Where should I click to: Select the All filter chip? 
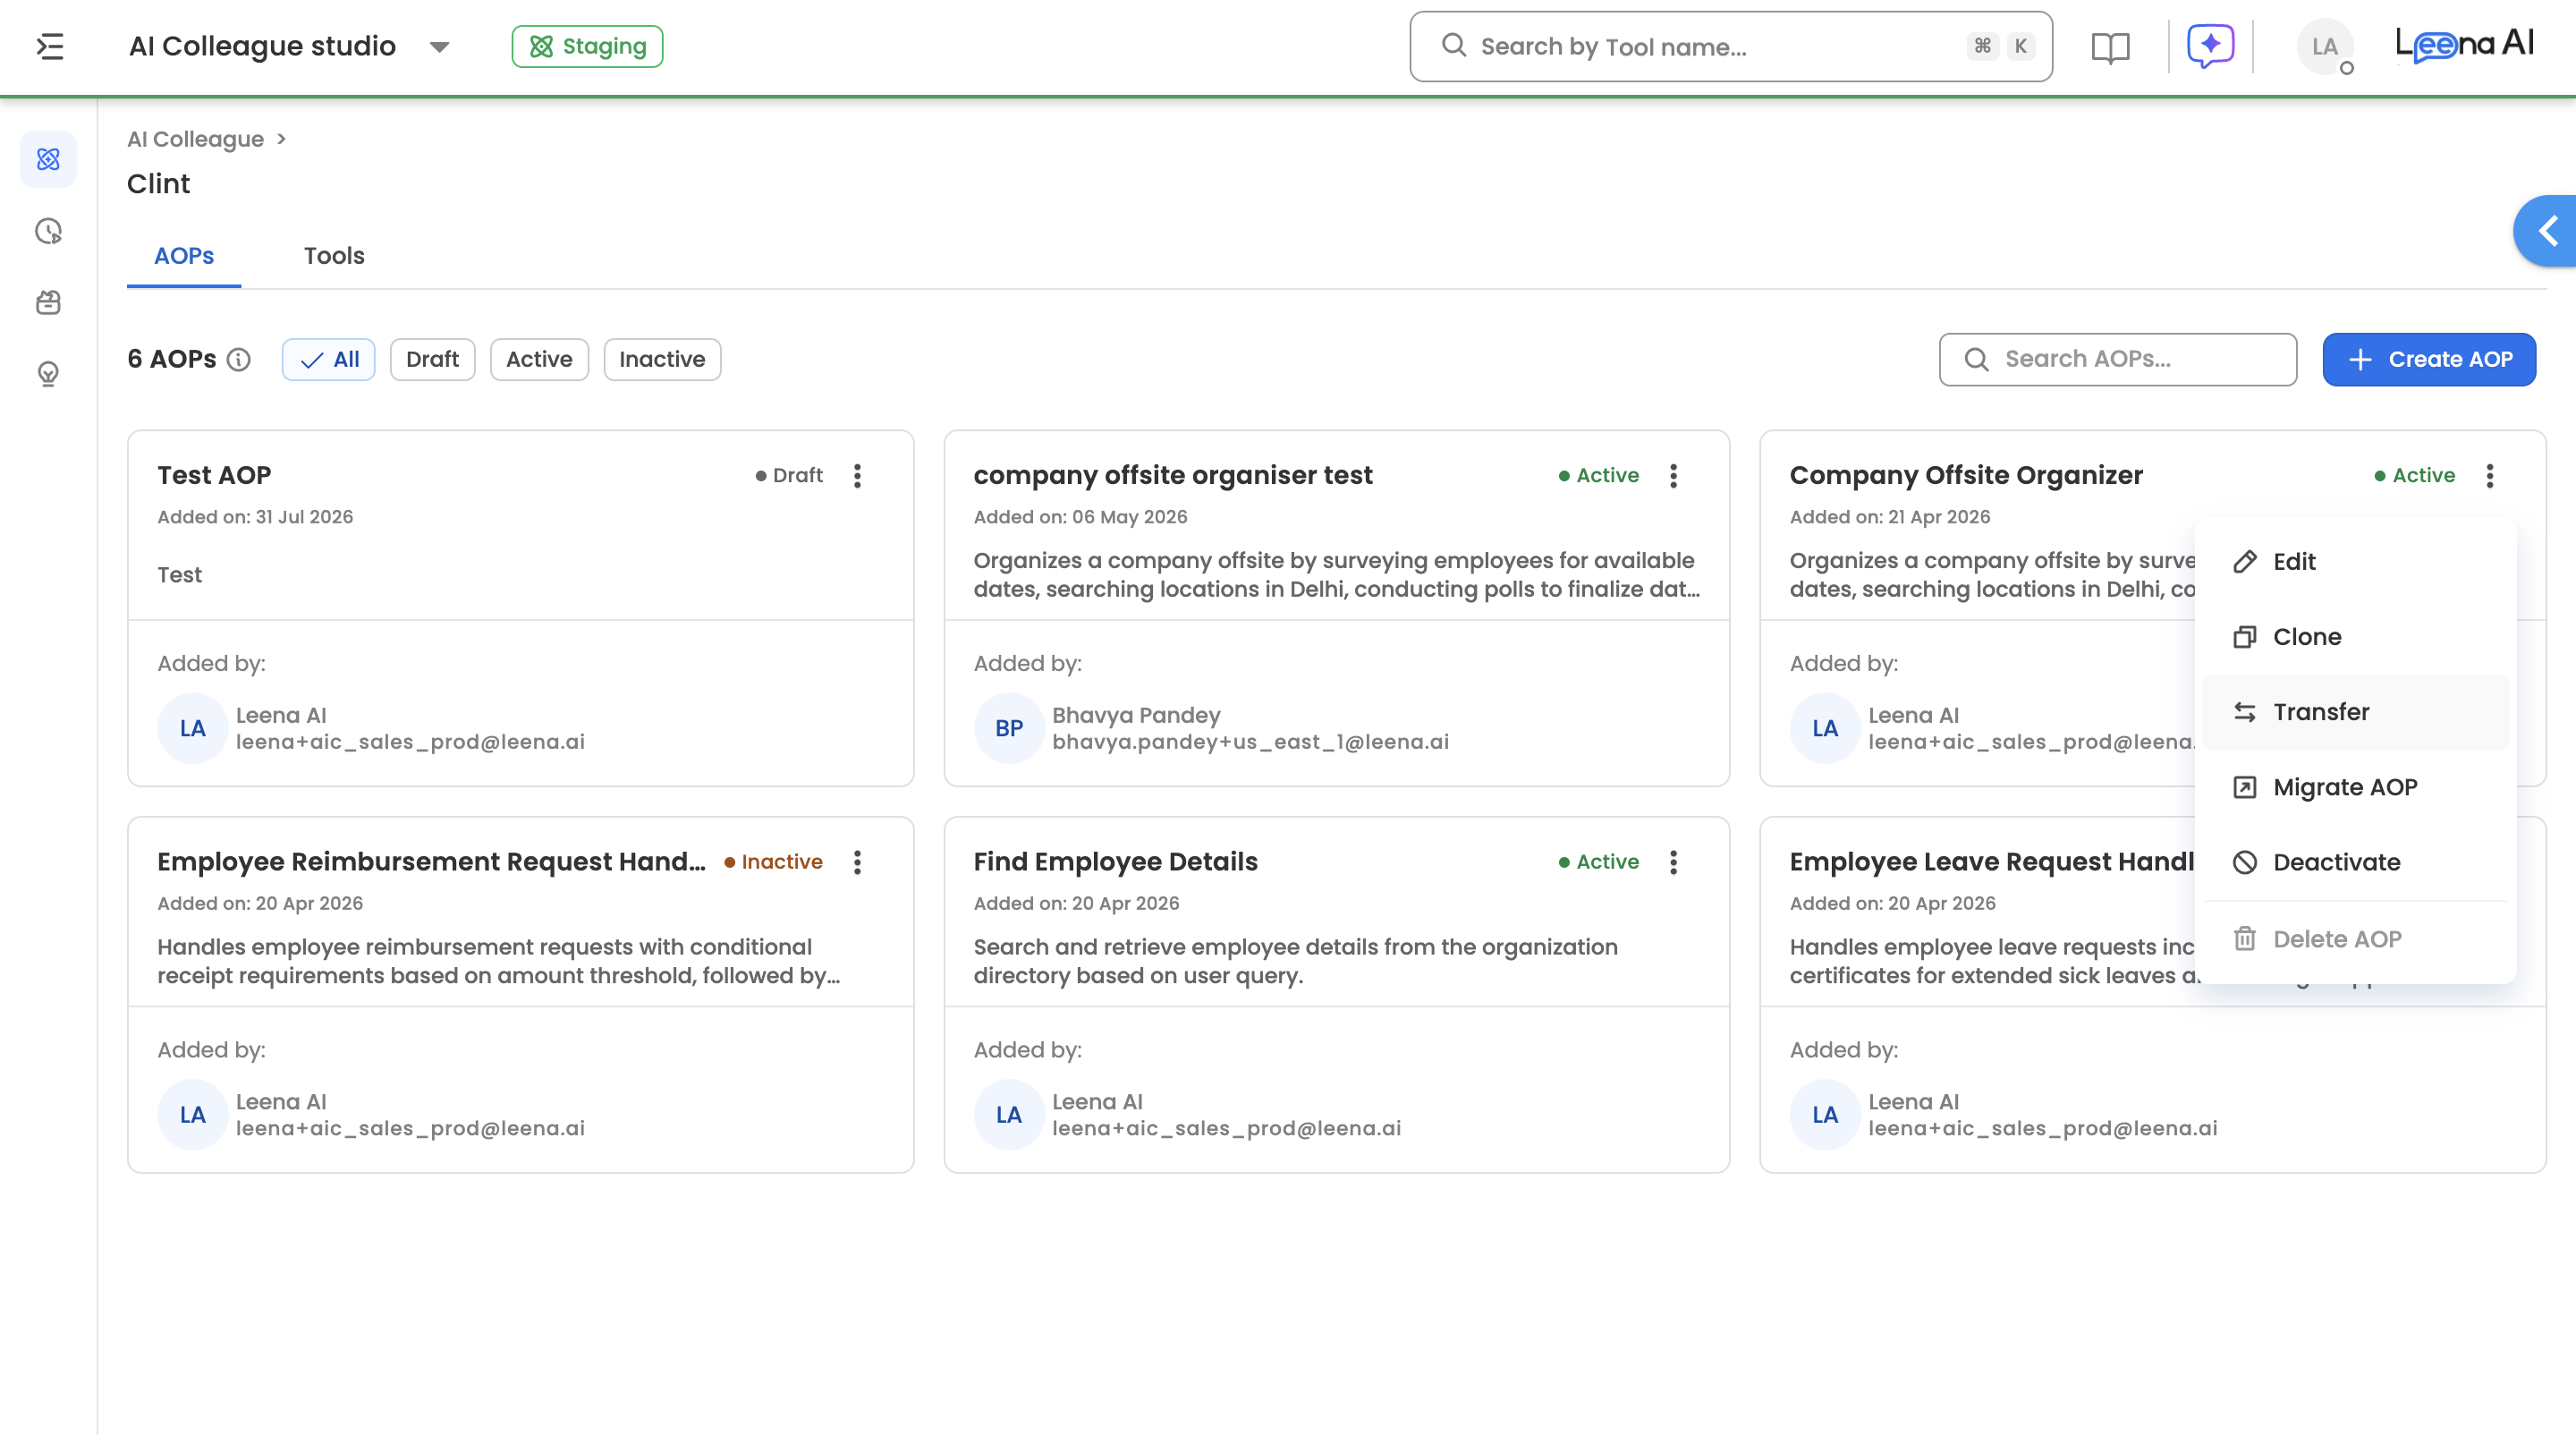click(328, 359)
